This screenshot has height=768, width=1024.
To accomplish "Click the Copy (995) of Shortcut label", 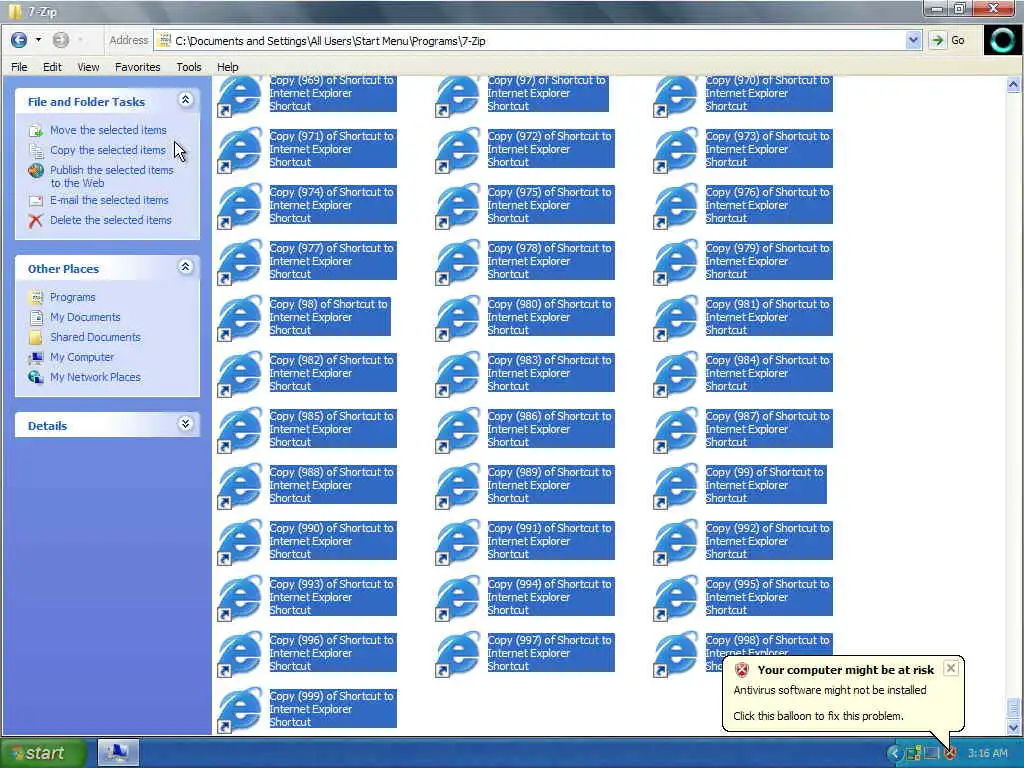I will (x=769, y=597).
